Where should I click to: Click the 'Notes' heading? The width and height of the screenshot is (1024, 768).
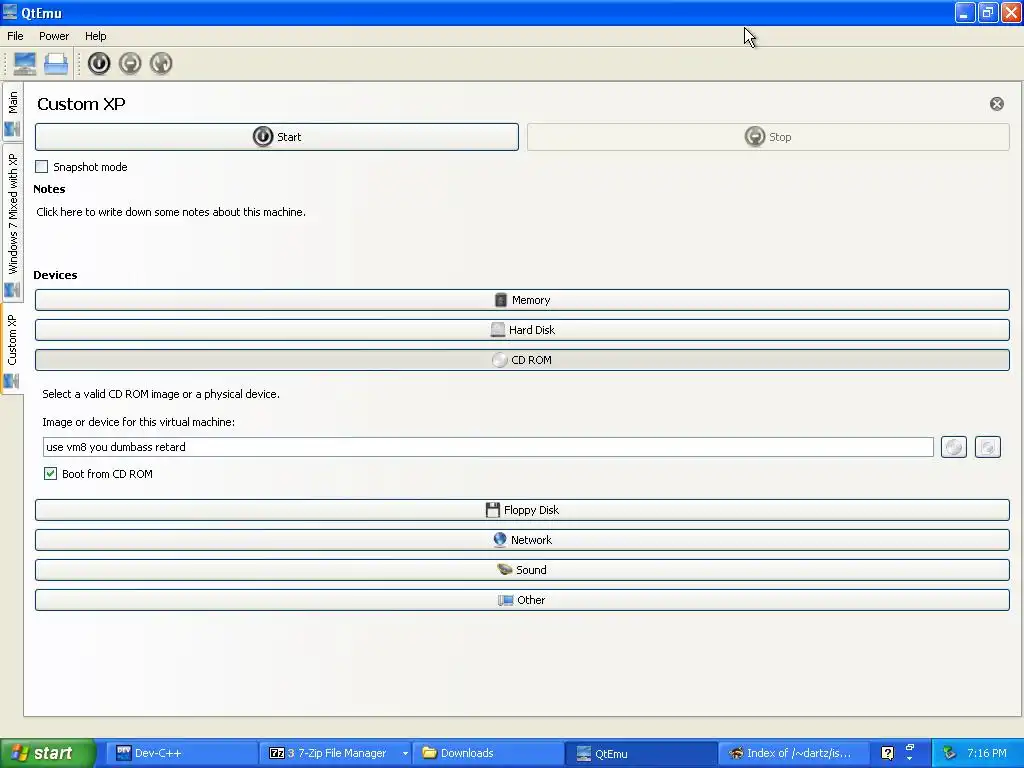tap(49, 189)
